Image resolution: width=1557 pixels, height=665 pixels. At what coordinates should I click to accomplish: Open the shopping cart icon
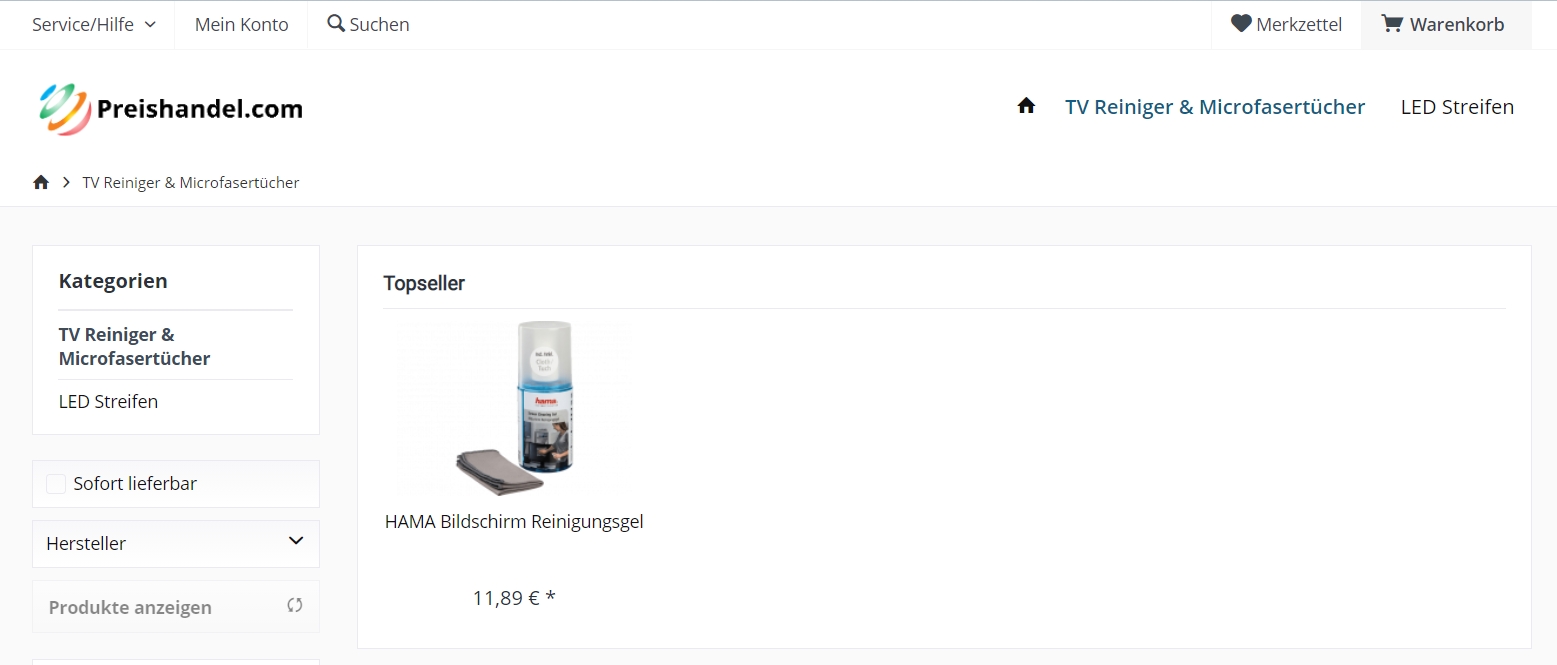pyautogui.click(x=1391, y=23)
